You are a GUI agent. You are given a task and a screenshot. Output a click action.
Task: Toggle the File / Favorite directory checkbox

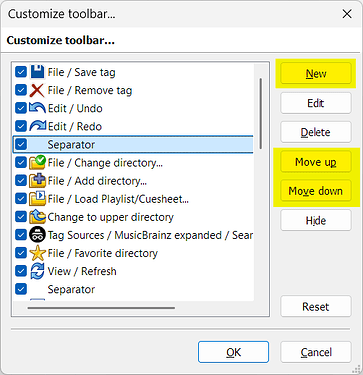coord(21,253)
